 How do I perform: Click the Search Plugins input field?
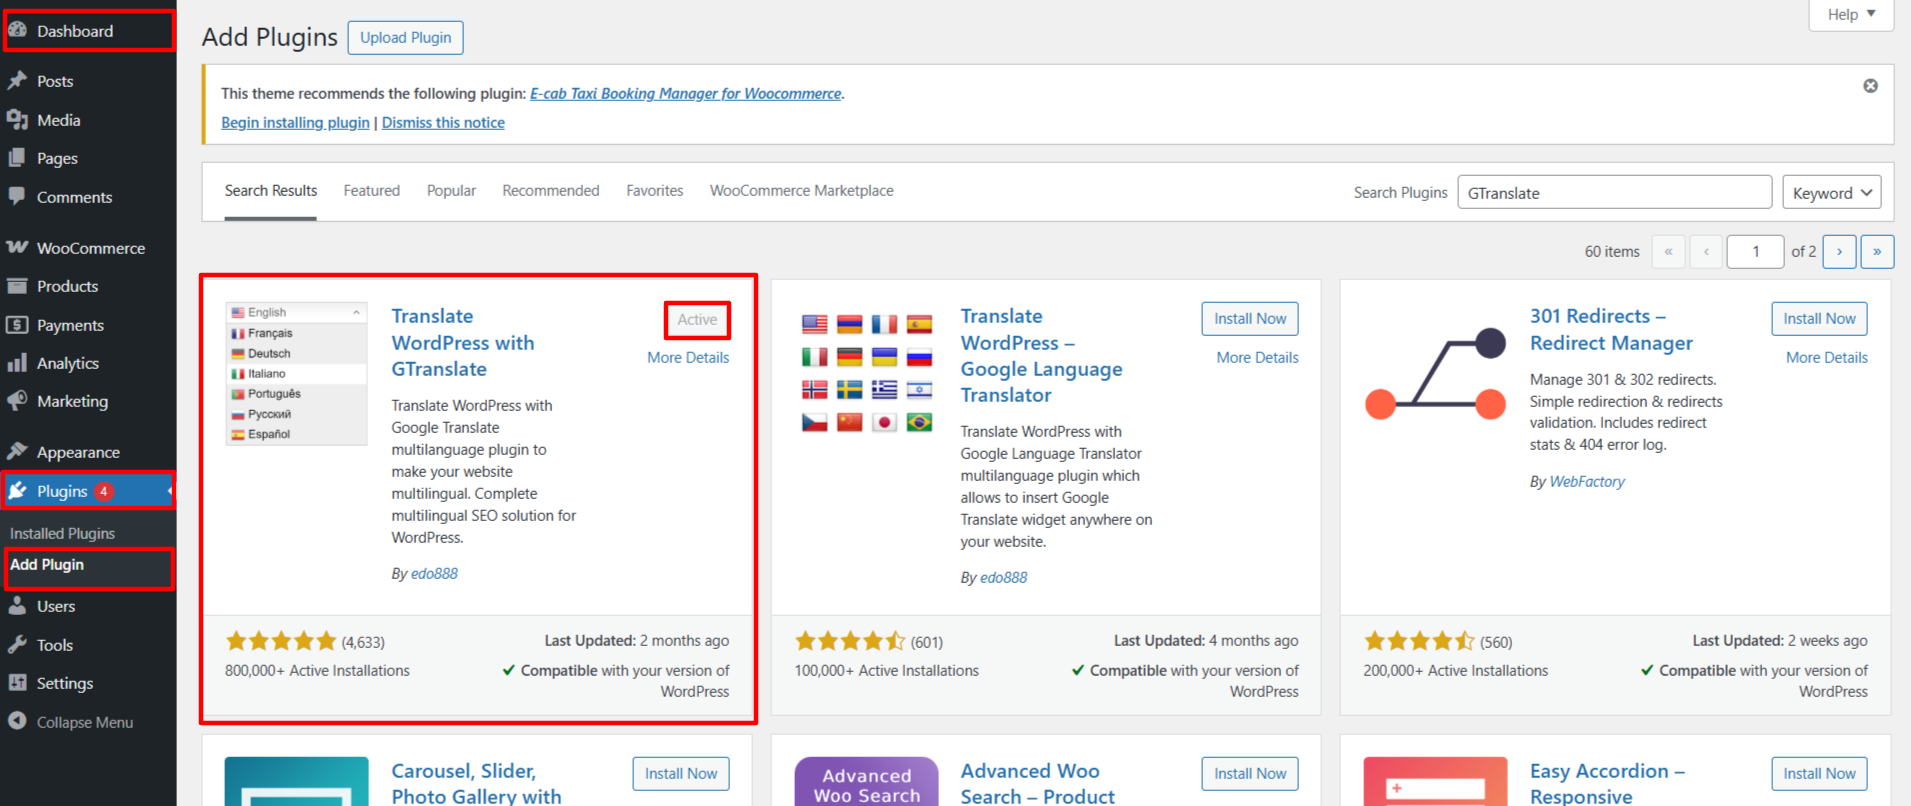pos(1614,193)
